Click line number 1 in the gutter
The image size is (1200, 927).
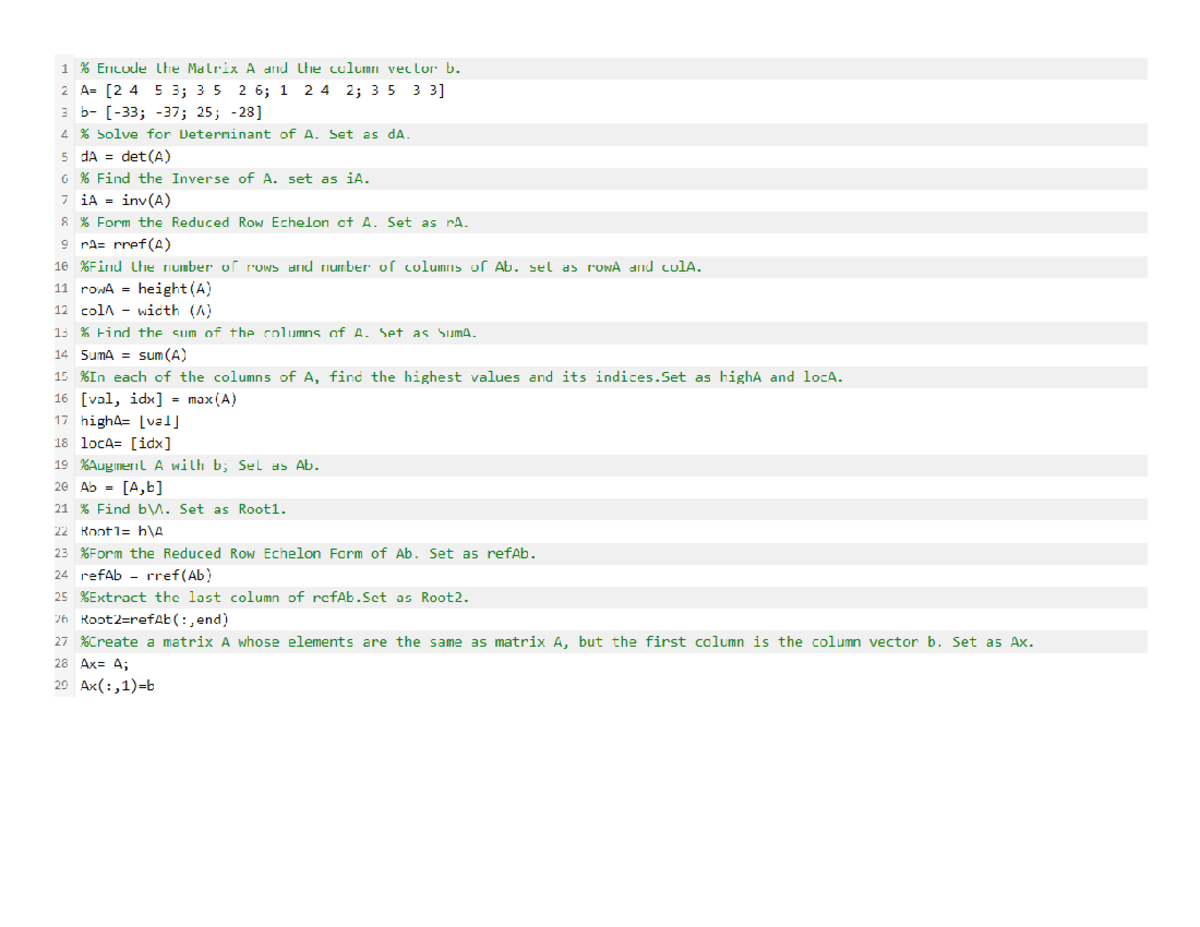[x=65, y=69]
